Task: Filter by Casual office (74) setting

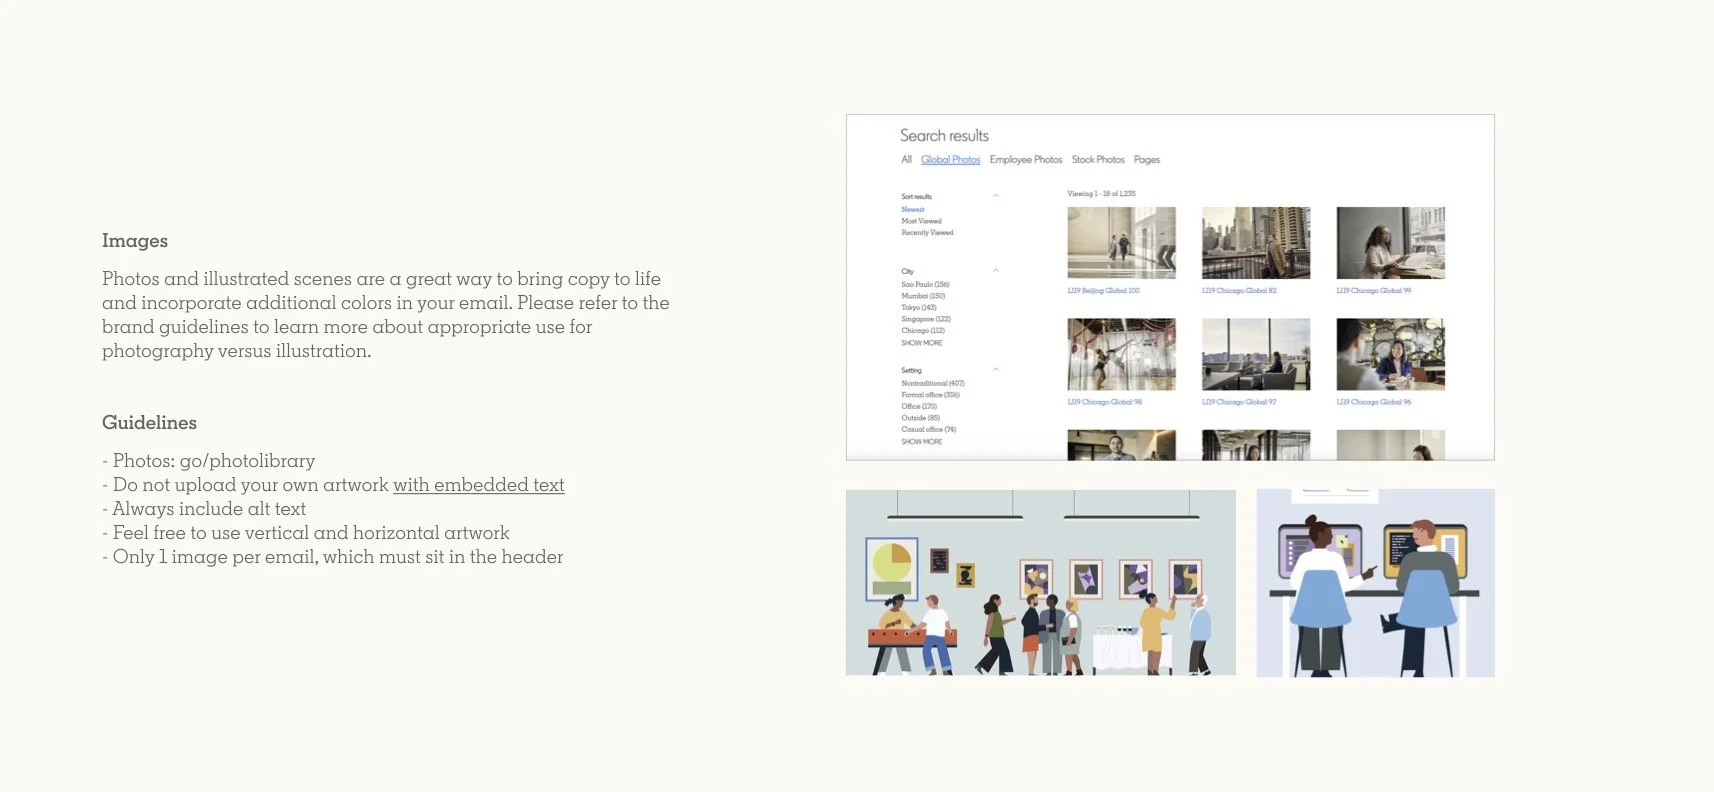Action: point(928,430)
